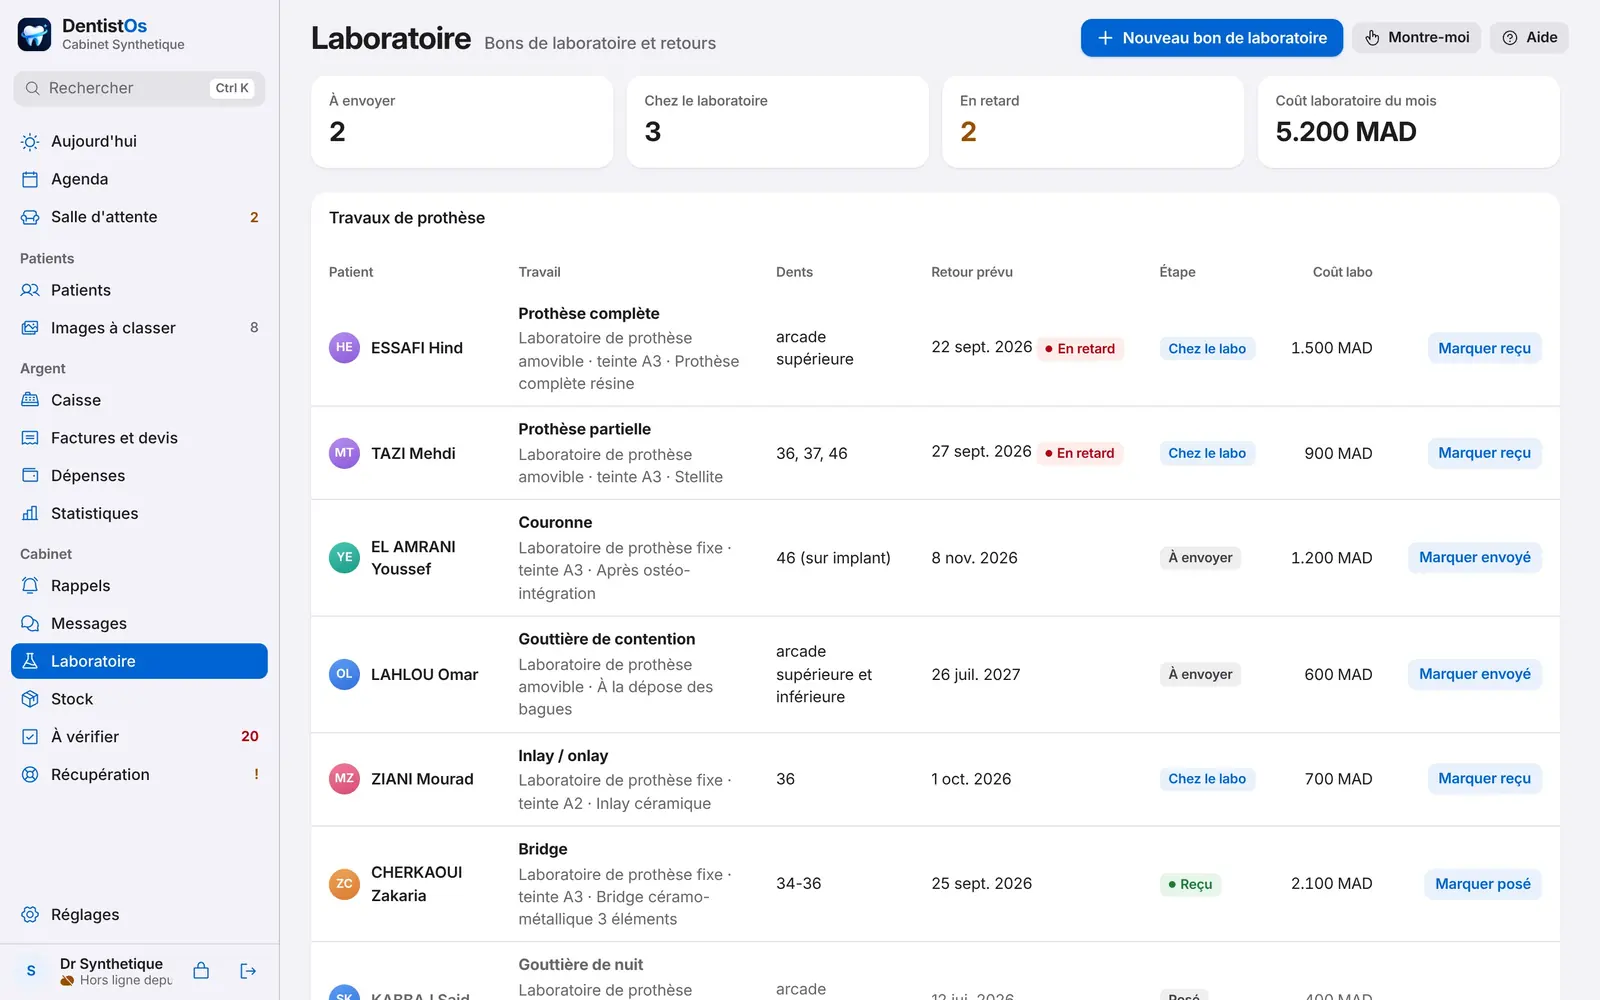Click Reçu status badge for CHERKAOUI
1600x1000 pixels.
1190,884
